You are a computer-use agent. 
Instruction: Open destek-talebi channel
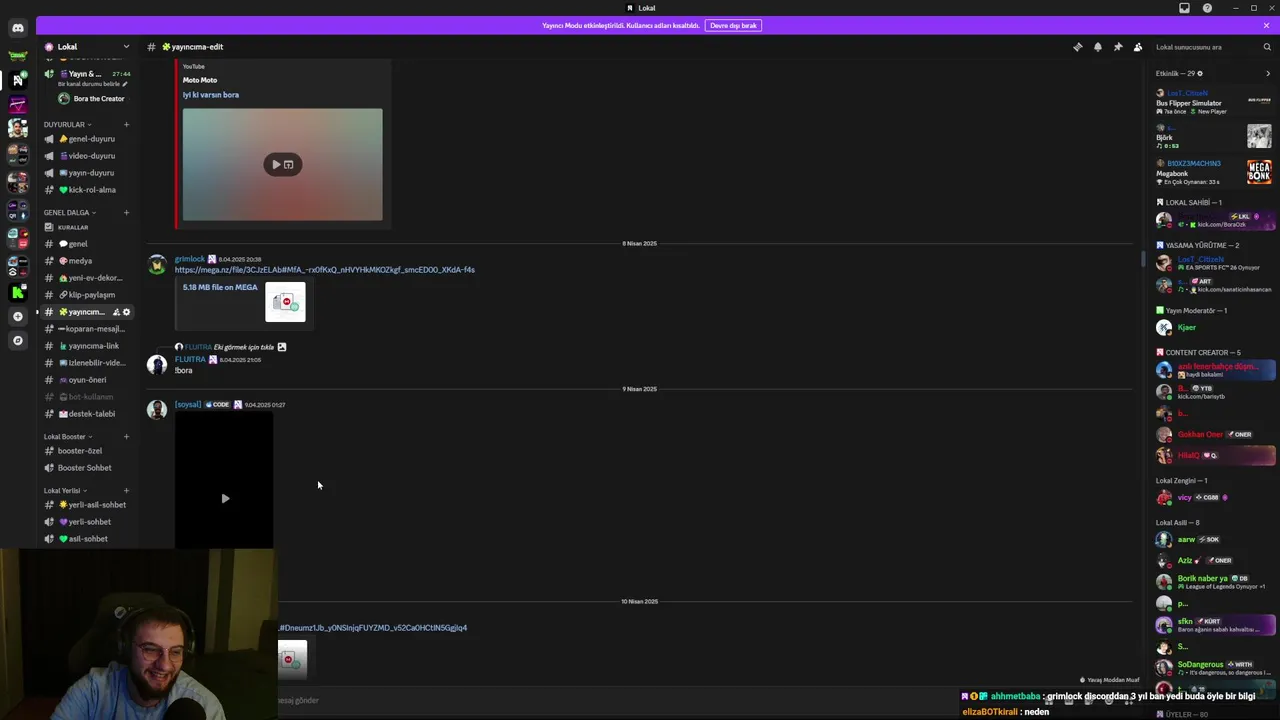click(x=87, y=414)
